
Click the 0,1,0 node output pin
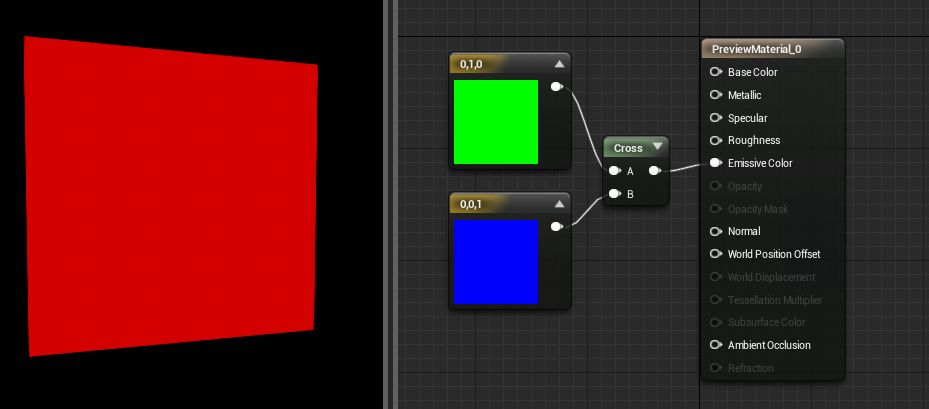click(557, 87)
